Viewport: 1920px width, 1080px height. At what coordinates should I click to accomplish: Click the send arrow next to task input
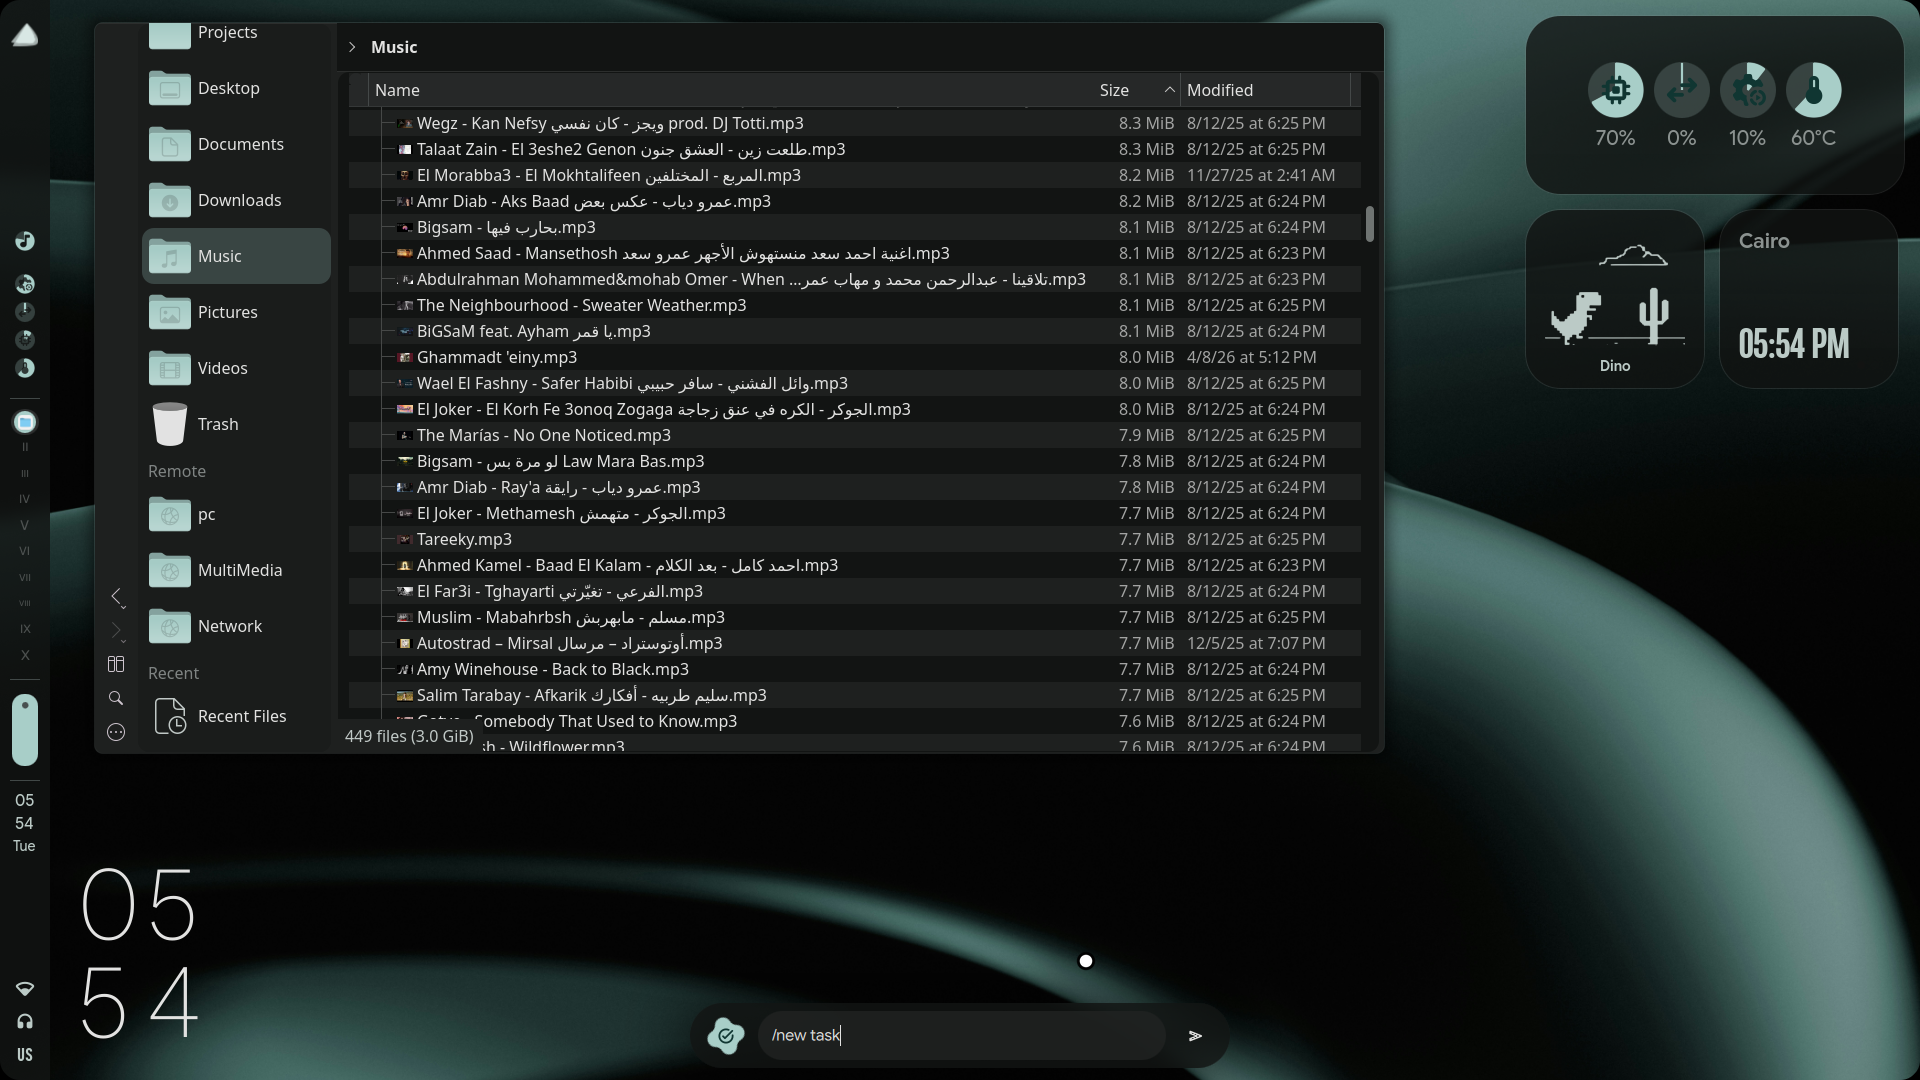click(x=1195, y=1036)
